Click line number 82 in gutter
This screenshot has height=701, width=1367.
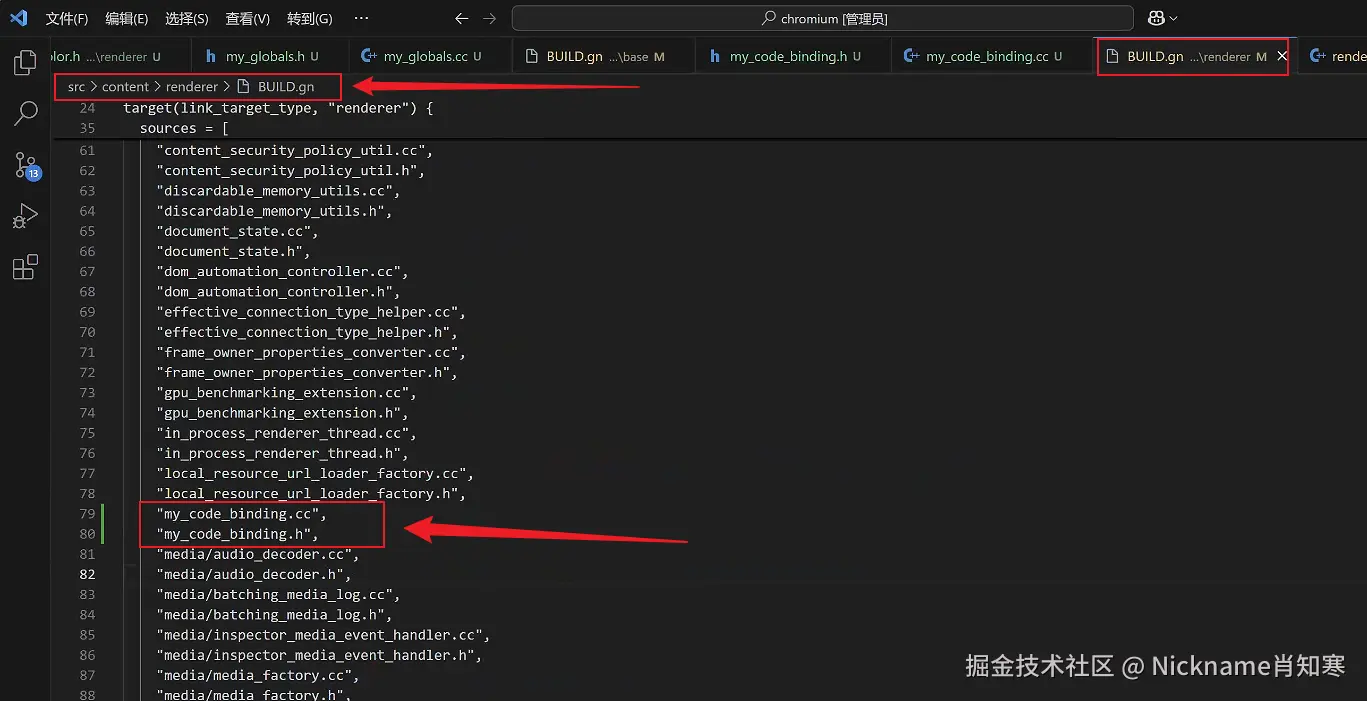tap(87, 574)
